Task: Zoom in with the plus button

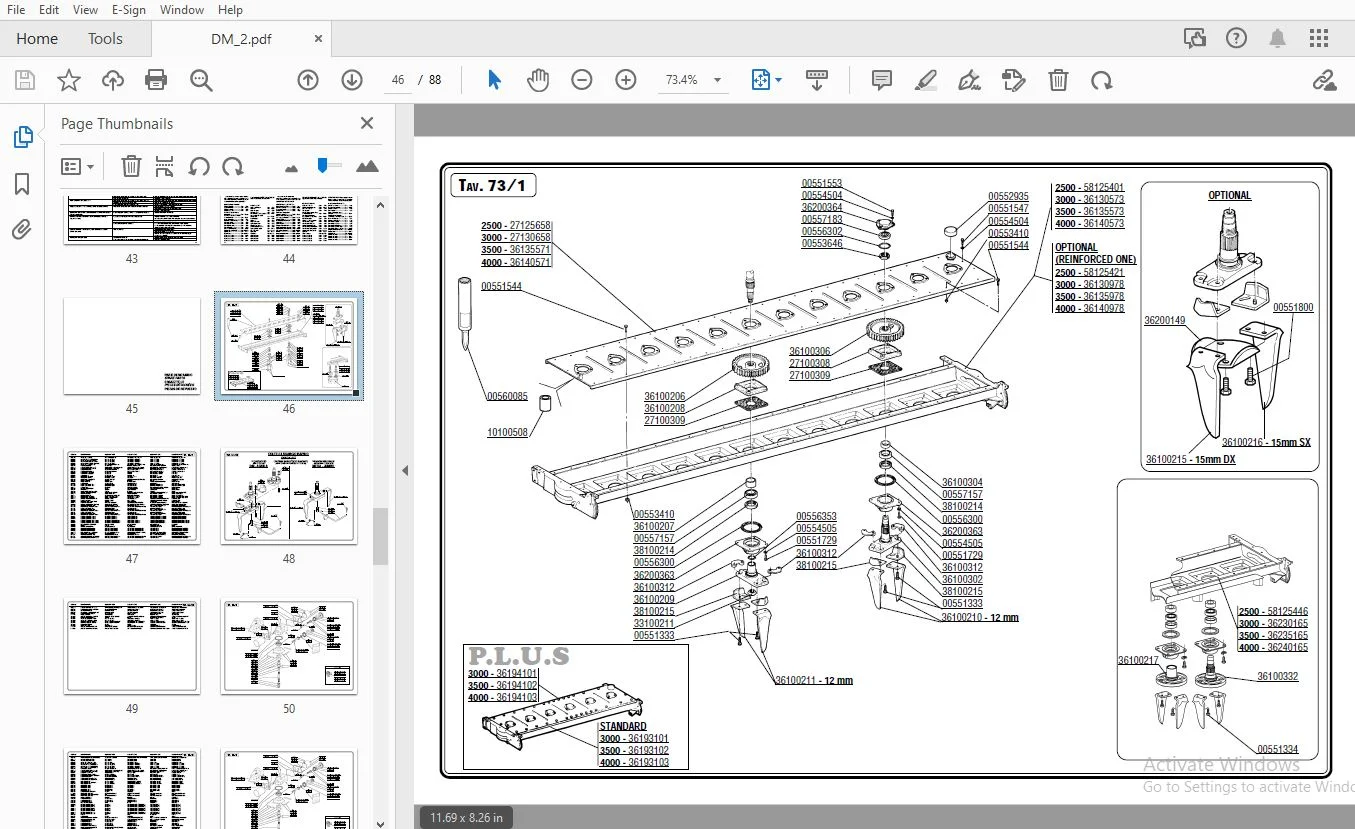Action: (x=626, y=80)
